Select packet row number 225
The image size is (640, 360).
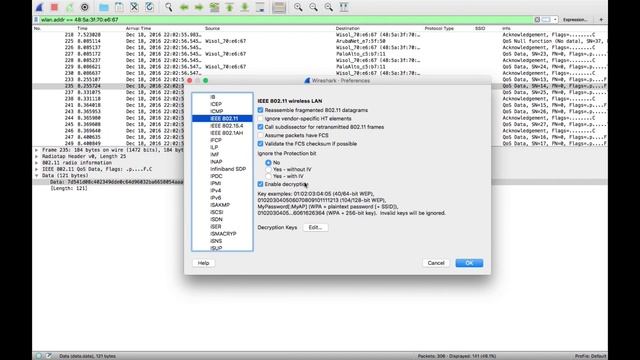coord(320,41)
